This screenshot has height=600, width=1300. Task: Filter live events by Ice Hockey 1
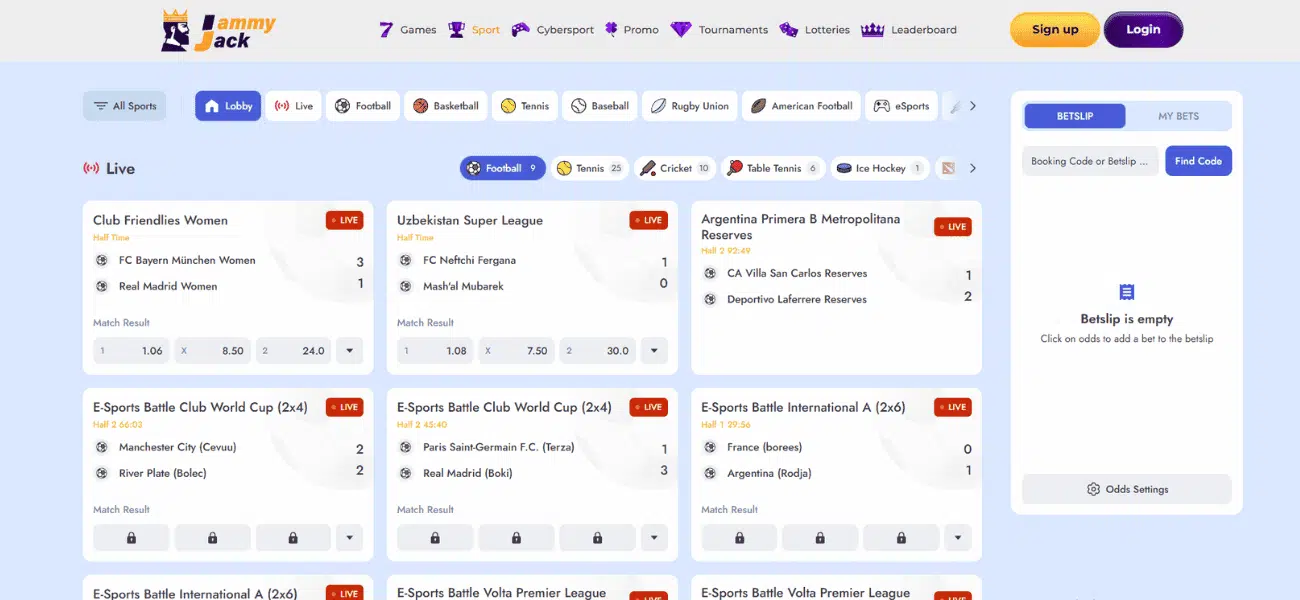click(880, 168)
